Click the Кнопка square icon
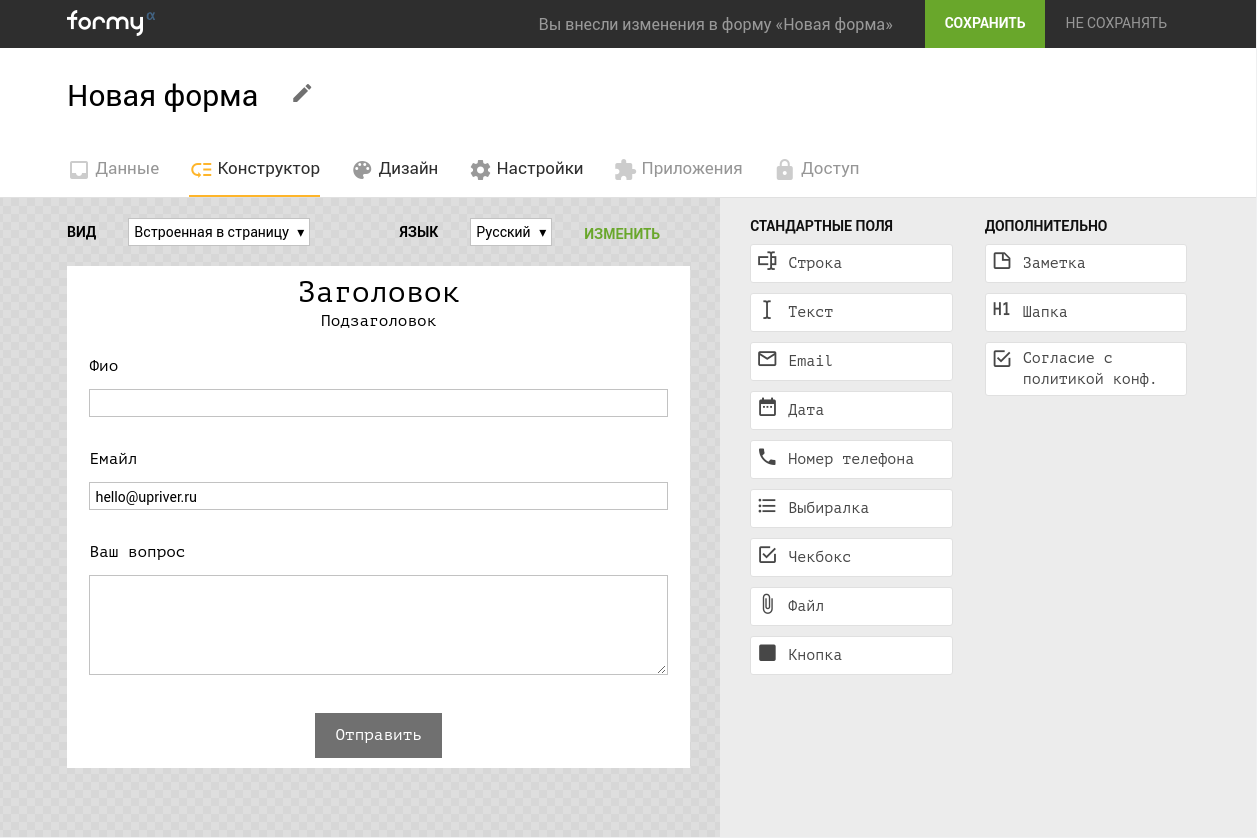Screen dimensions: 1257x838 [x=767, y=653]
